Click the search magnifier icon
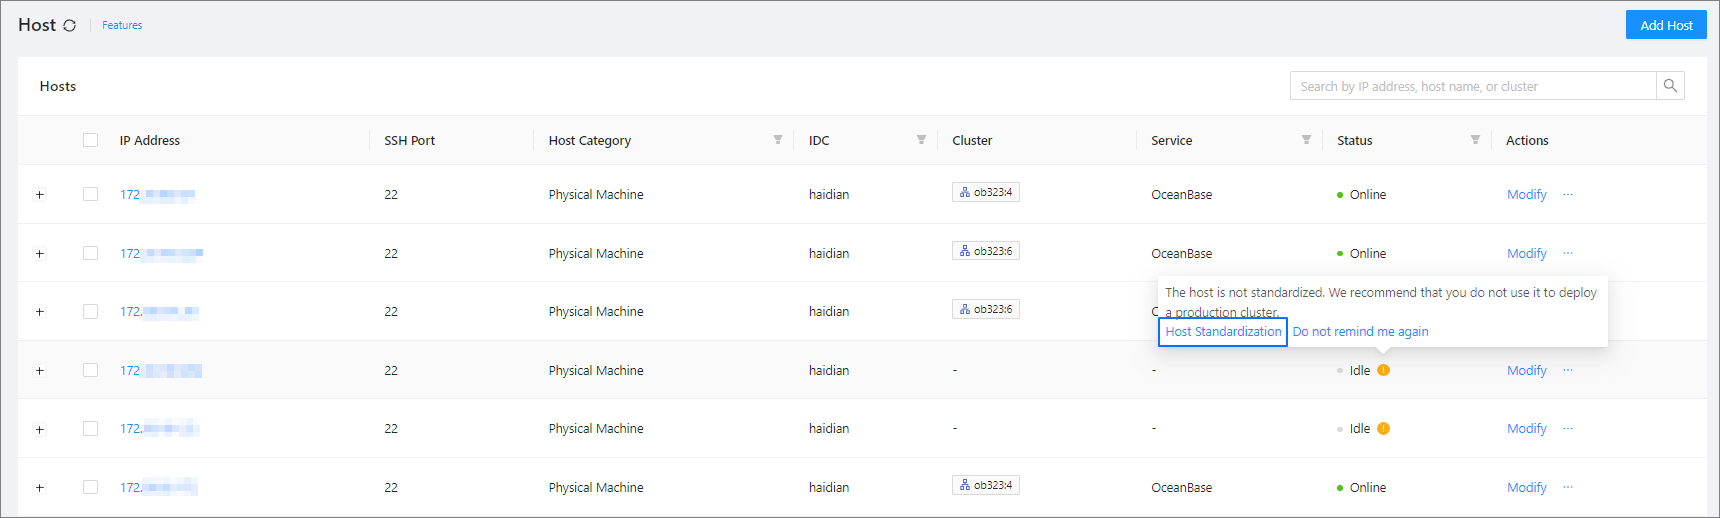This screenshot has width=1720, height=518. (1670, 86)
